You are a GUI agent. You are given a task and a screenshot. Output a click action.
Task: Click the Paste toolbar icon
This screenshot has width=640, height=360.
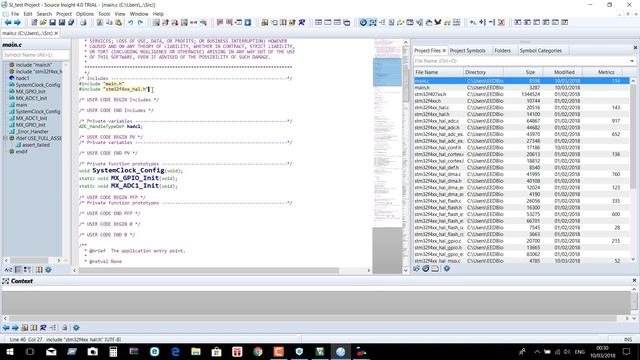[118, 22]
